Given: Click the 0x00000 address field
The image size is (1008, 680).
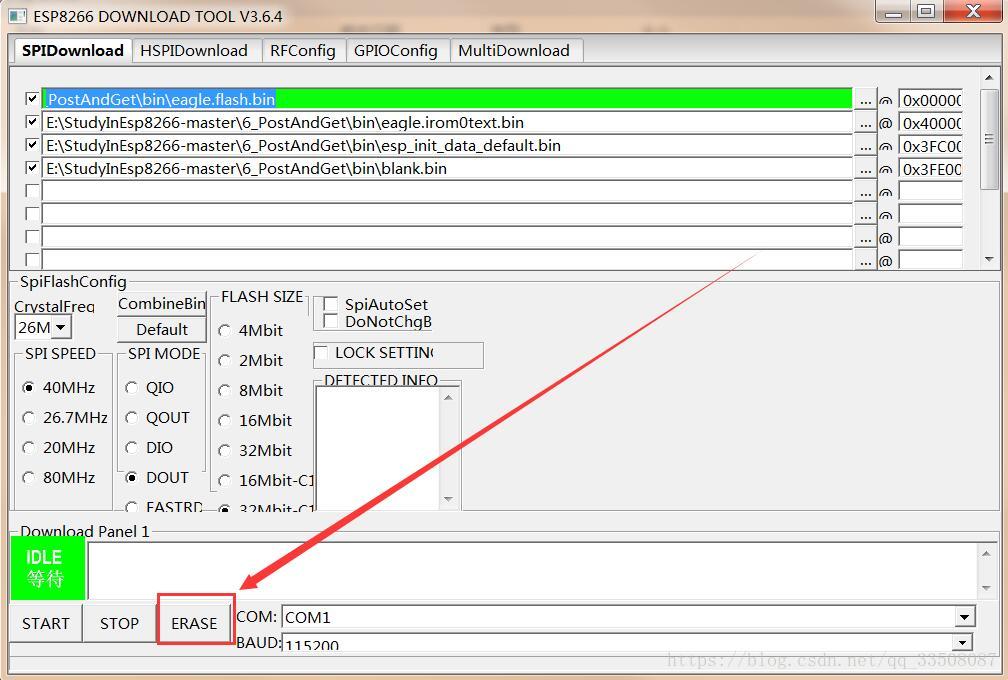Looking at the screenshot, I should pos(930,100).
